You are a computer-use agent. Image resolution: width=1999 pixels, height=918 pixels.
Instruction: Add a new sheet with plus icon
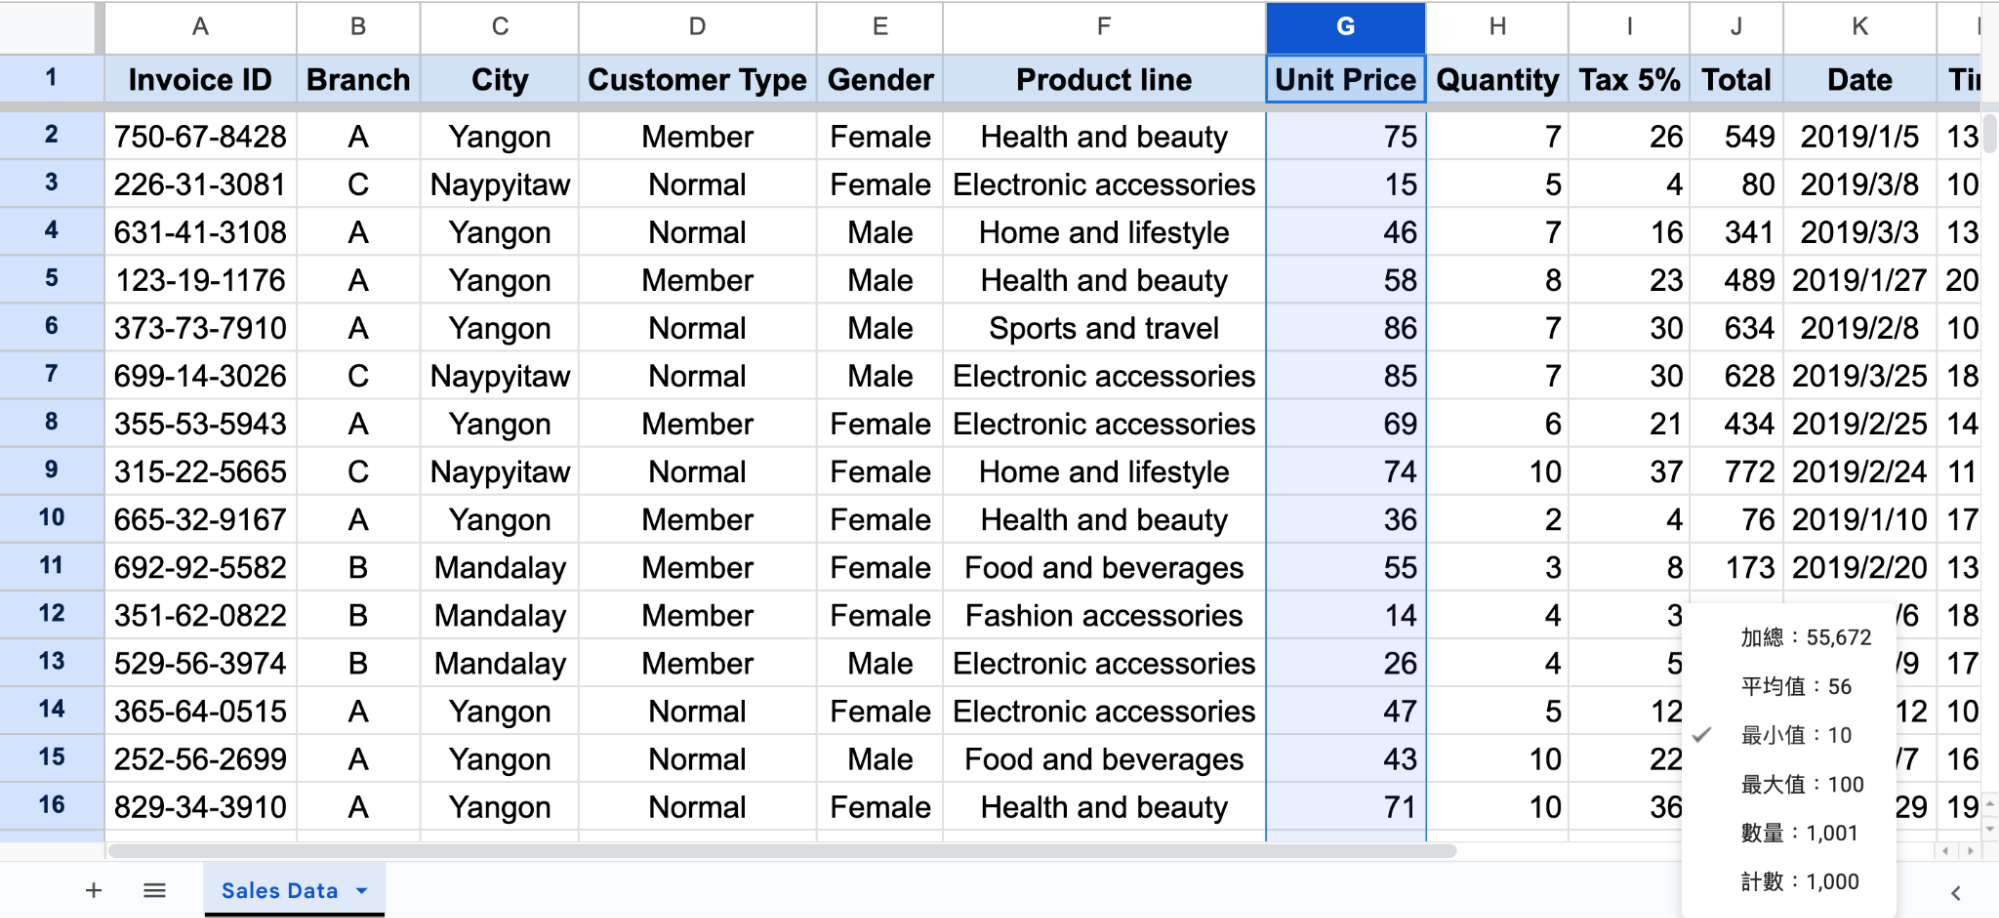pos(93,890)
